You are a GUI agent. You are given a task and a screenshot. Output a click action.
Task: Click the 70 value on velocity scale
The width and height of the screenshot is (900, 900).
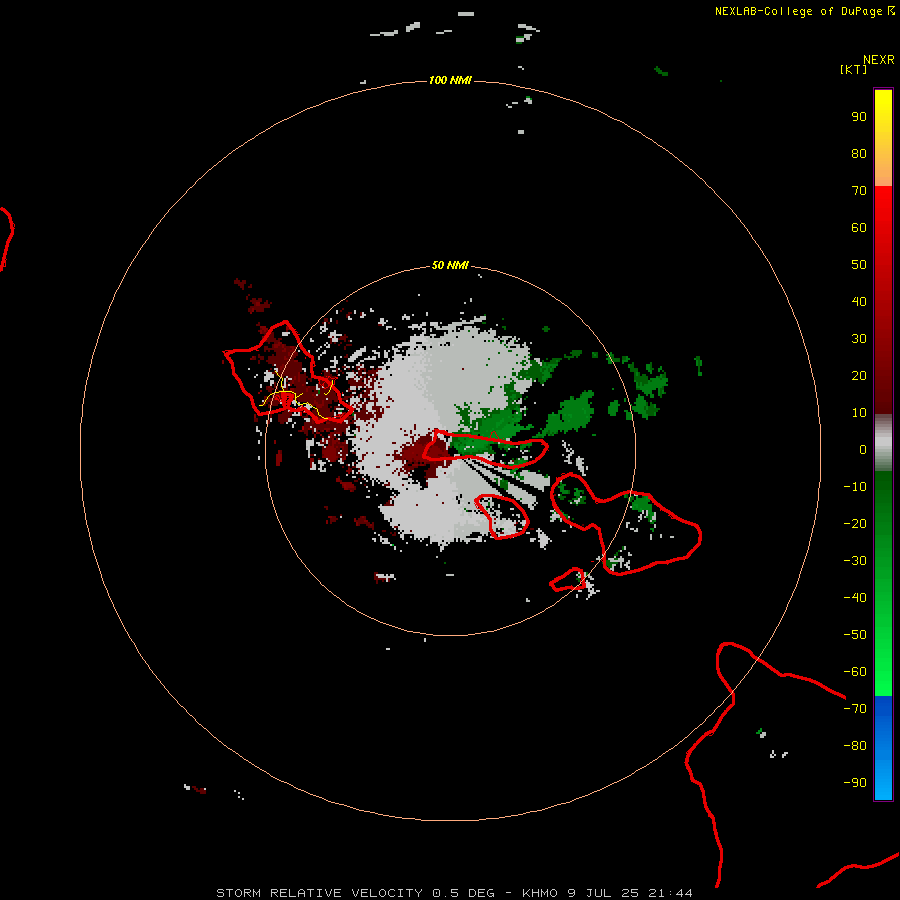pos(859,191)
